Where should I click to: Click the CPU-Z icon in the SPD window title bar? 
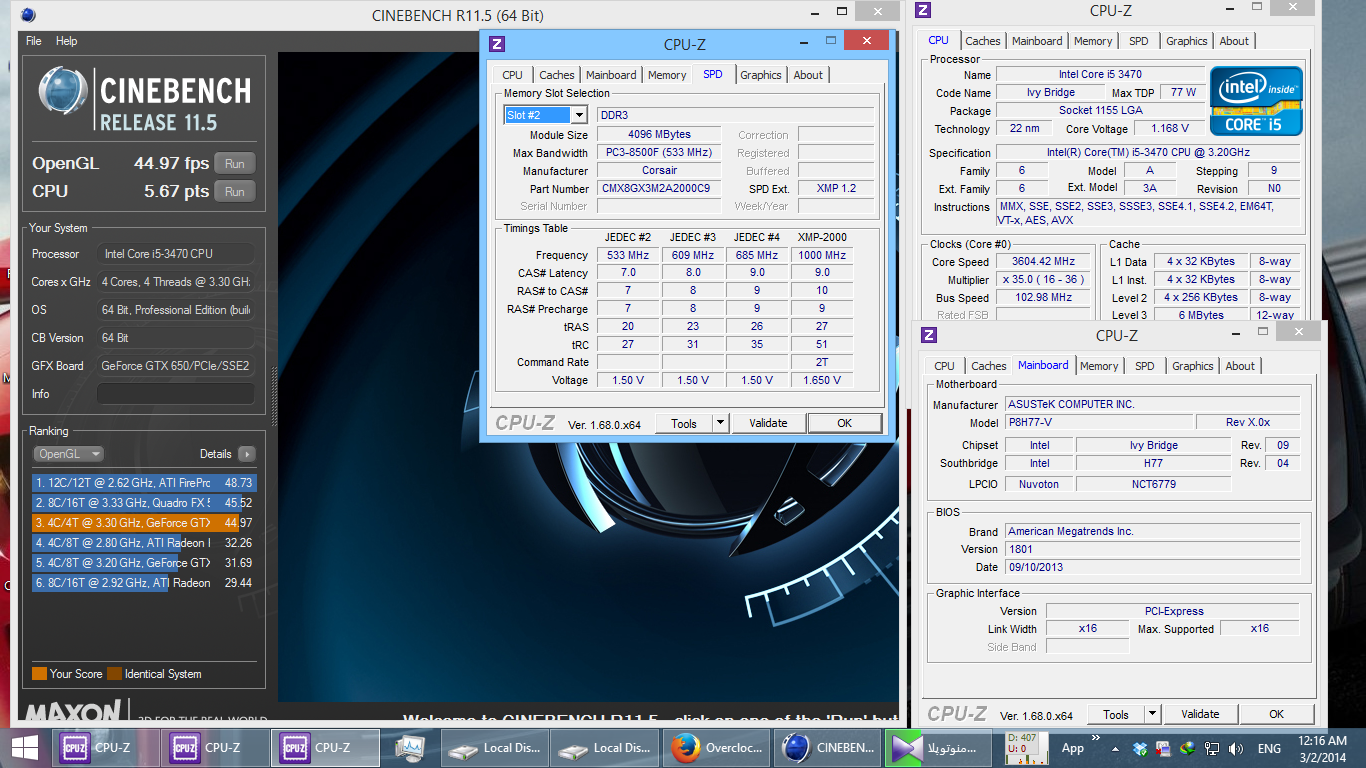click(x=497, y=44)
